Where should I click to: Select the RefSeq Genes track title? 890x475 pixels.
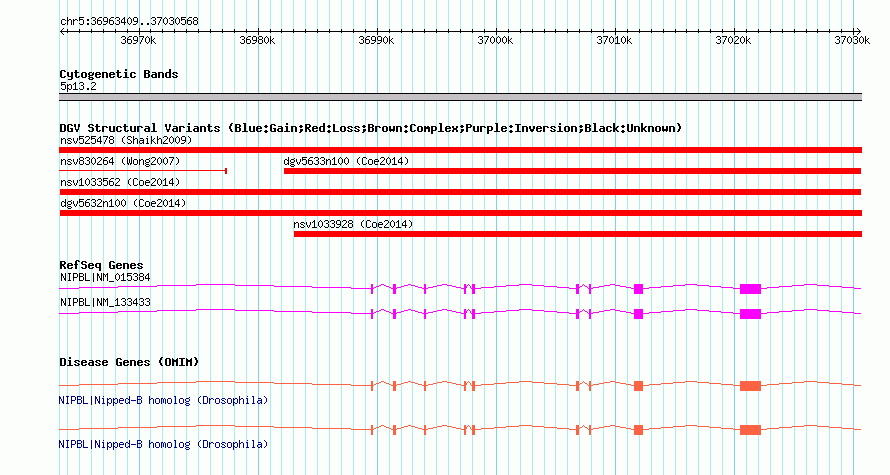(x=101, y=265)
